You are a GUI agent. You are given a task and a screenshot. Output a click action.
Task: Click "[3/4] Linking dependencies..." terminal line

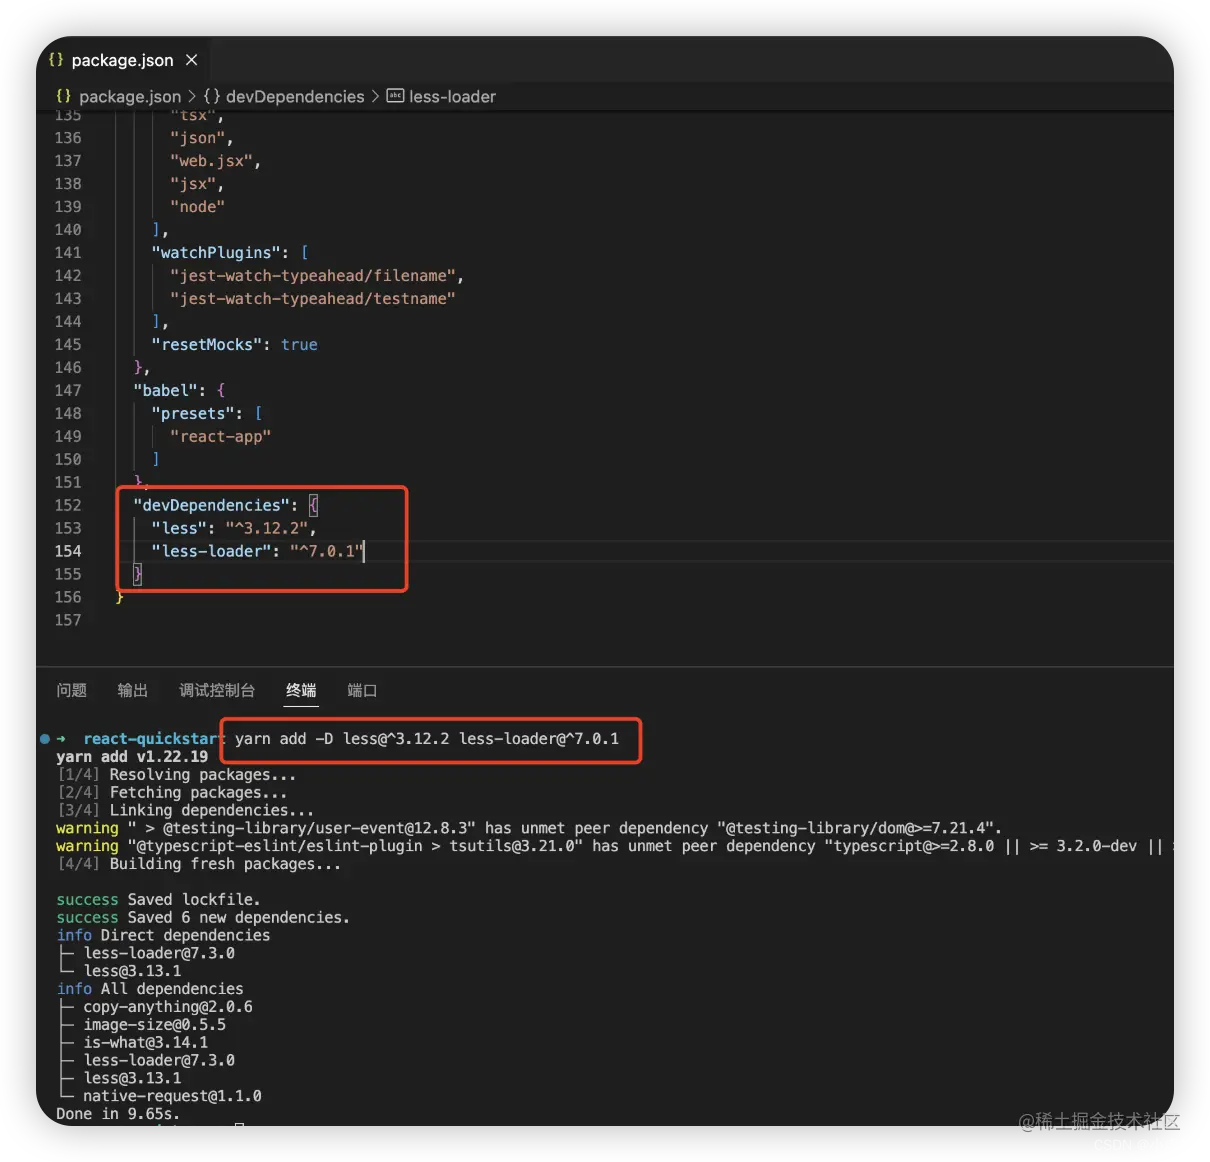(186, 811)
